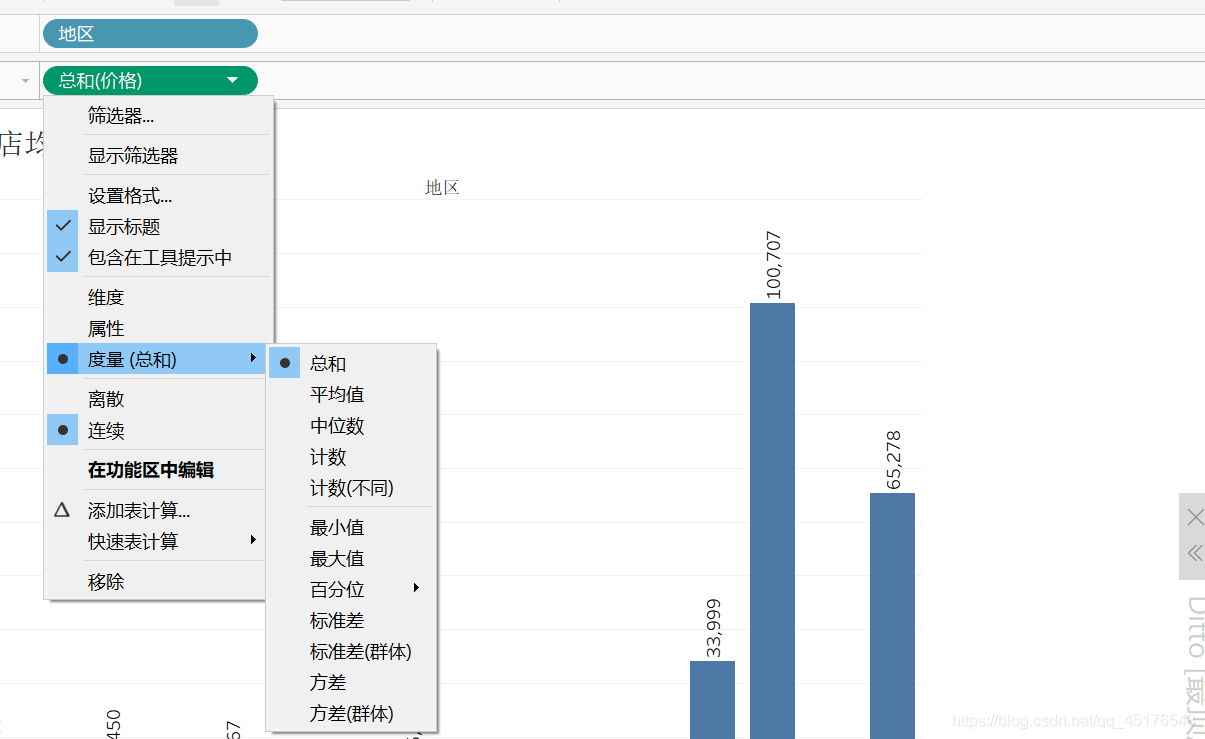The height and width of the screenshot is (739, 1205).
Task: Click 移除 to remove the pill
Action: 158,582
